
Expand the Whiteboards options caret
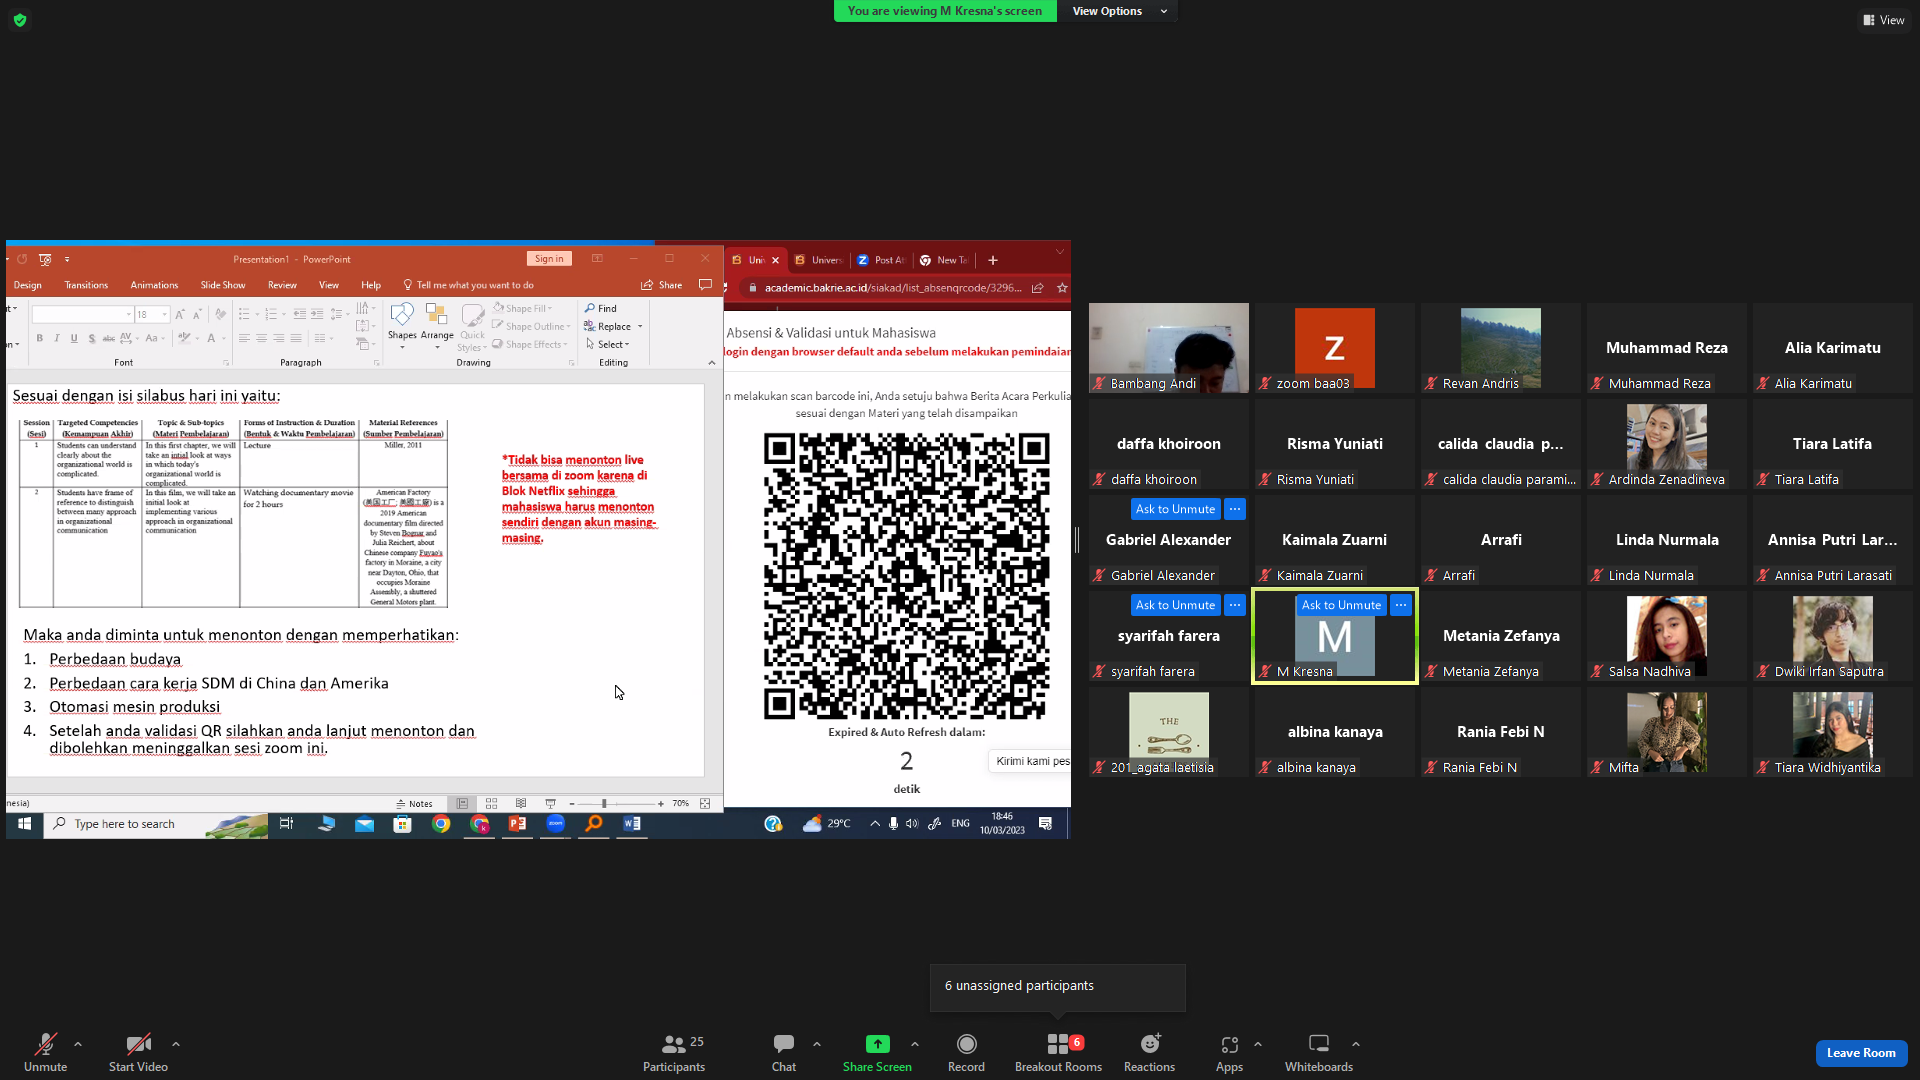(1356, 1044)
